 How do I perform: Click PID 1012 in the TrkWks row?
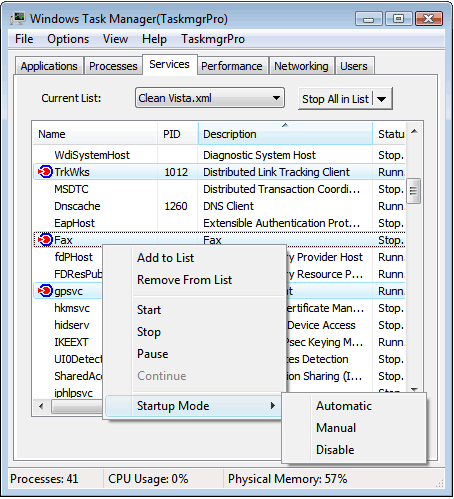click(176, 172)
